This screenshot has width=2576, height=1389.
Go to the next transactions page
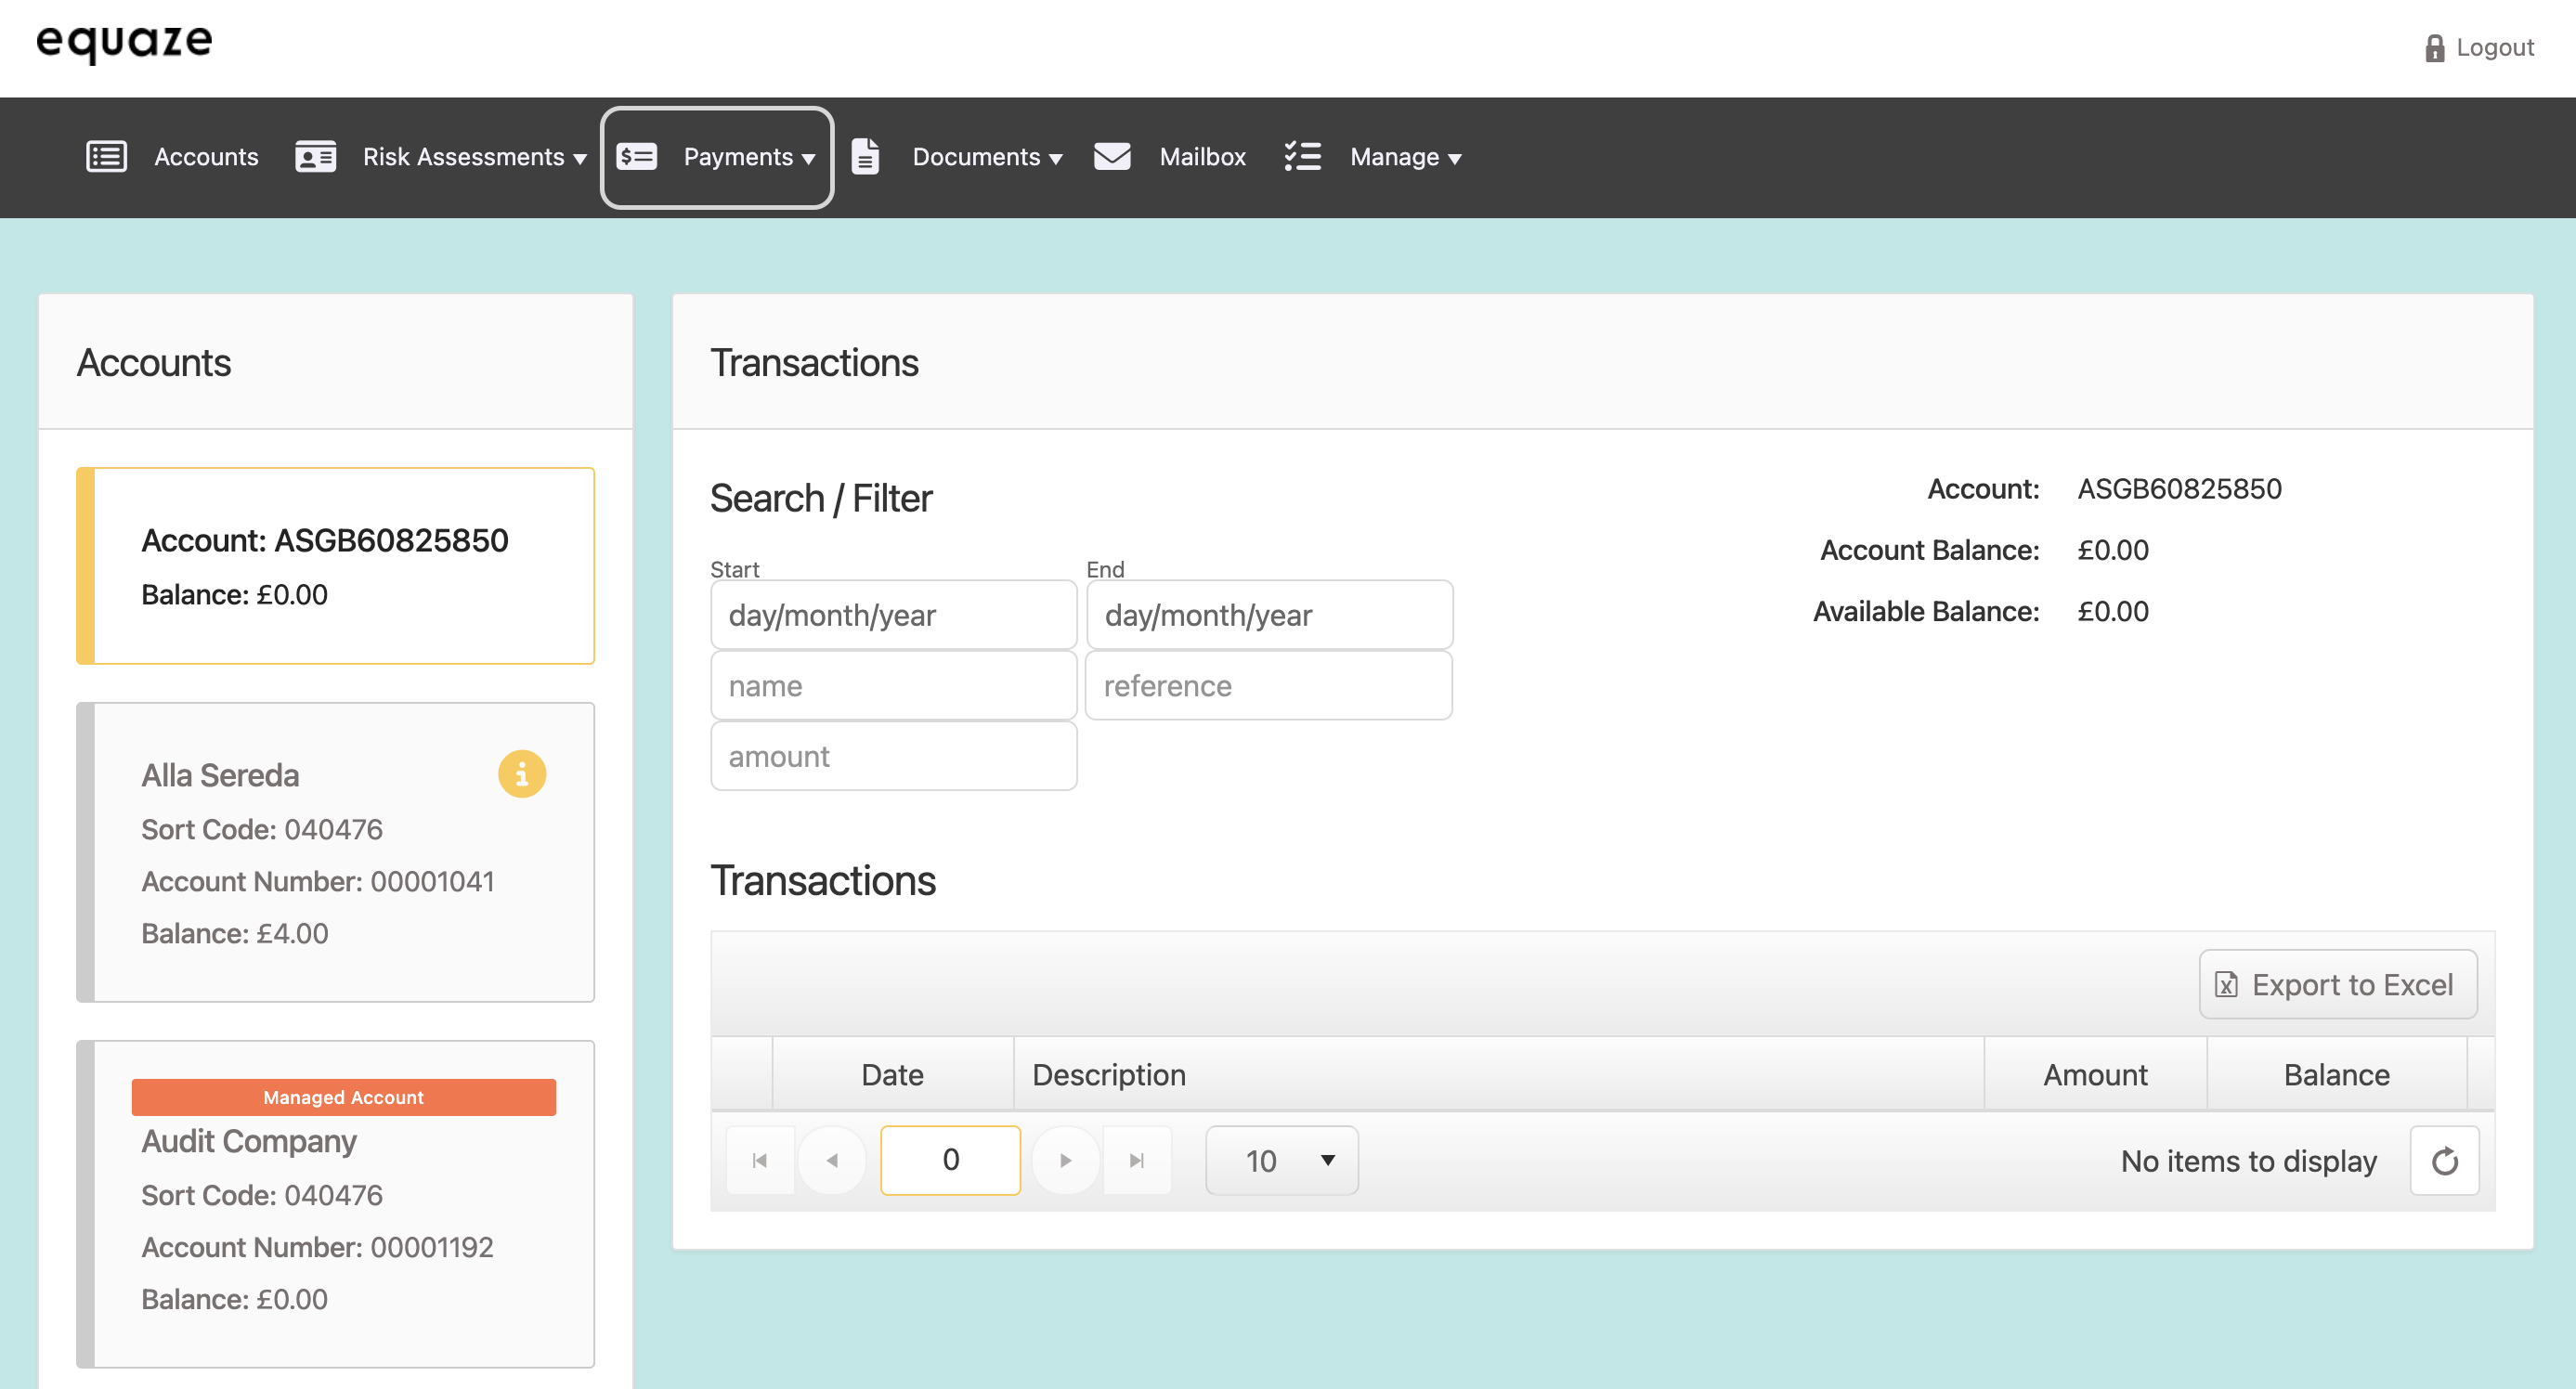click(1065, 1161)
